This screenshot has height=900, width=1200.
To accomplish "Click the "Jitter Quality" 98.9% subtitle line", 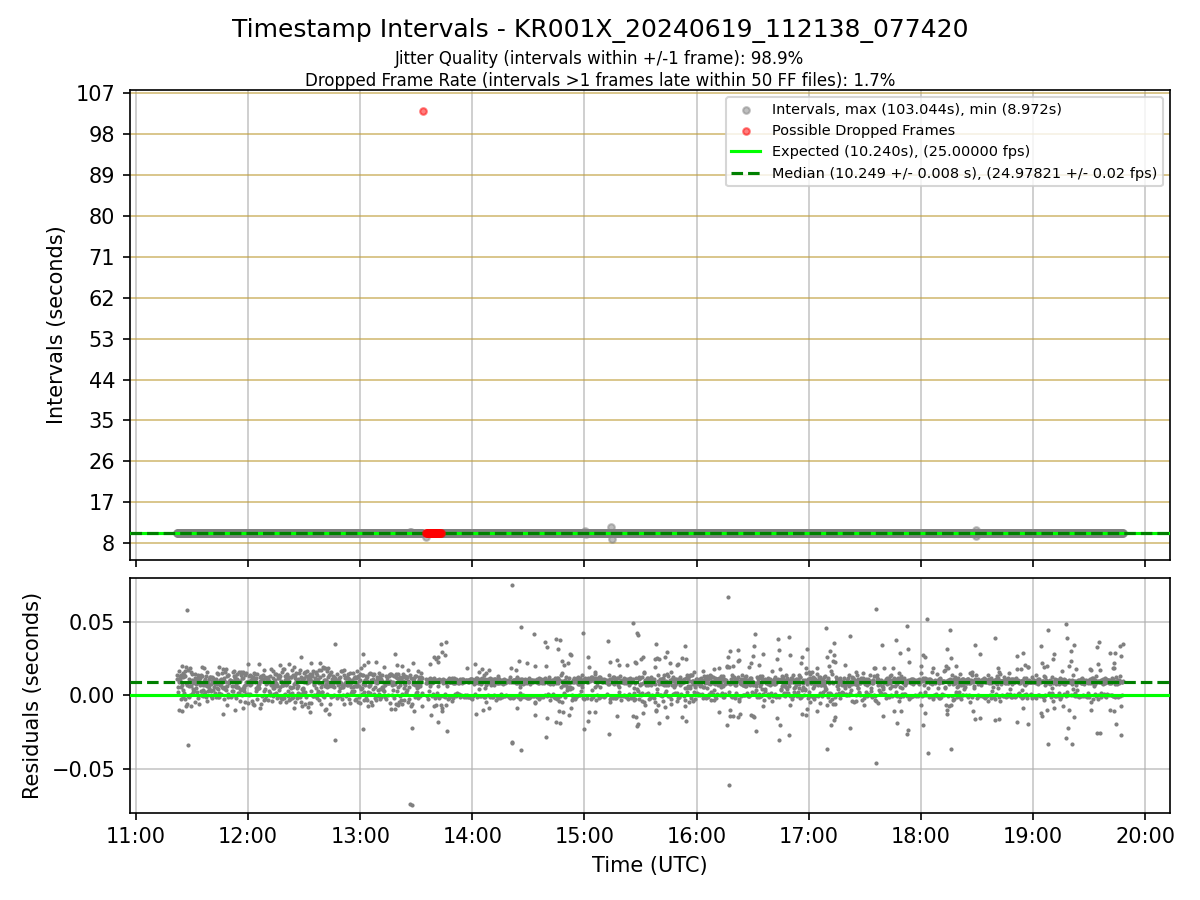I will (599, 59).
